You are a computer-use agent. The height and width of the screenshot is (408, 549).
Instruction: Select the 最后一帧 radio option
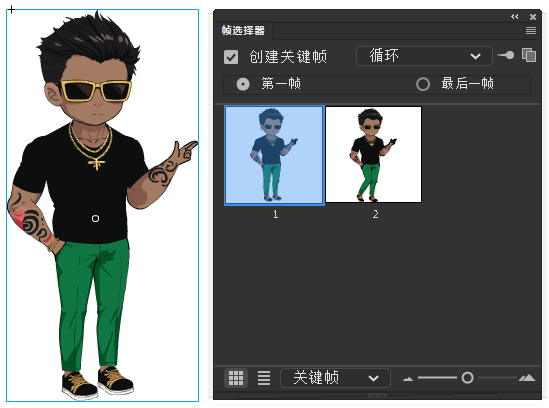click(x=423, y=84)
